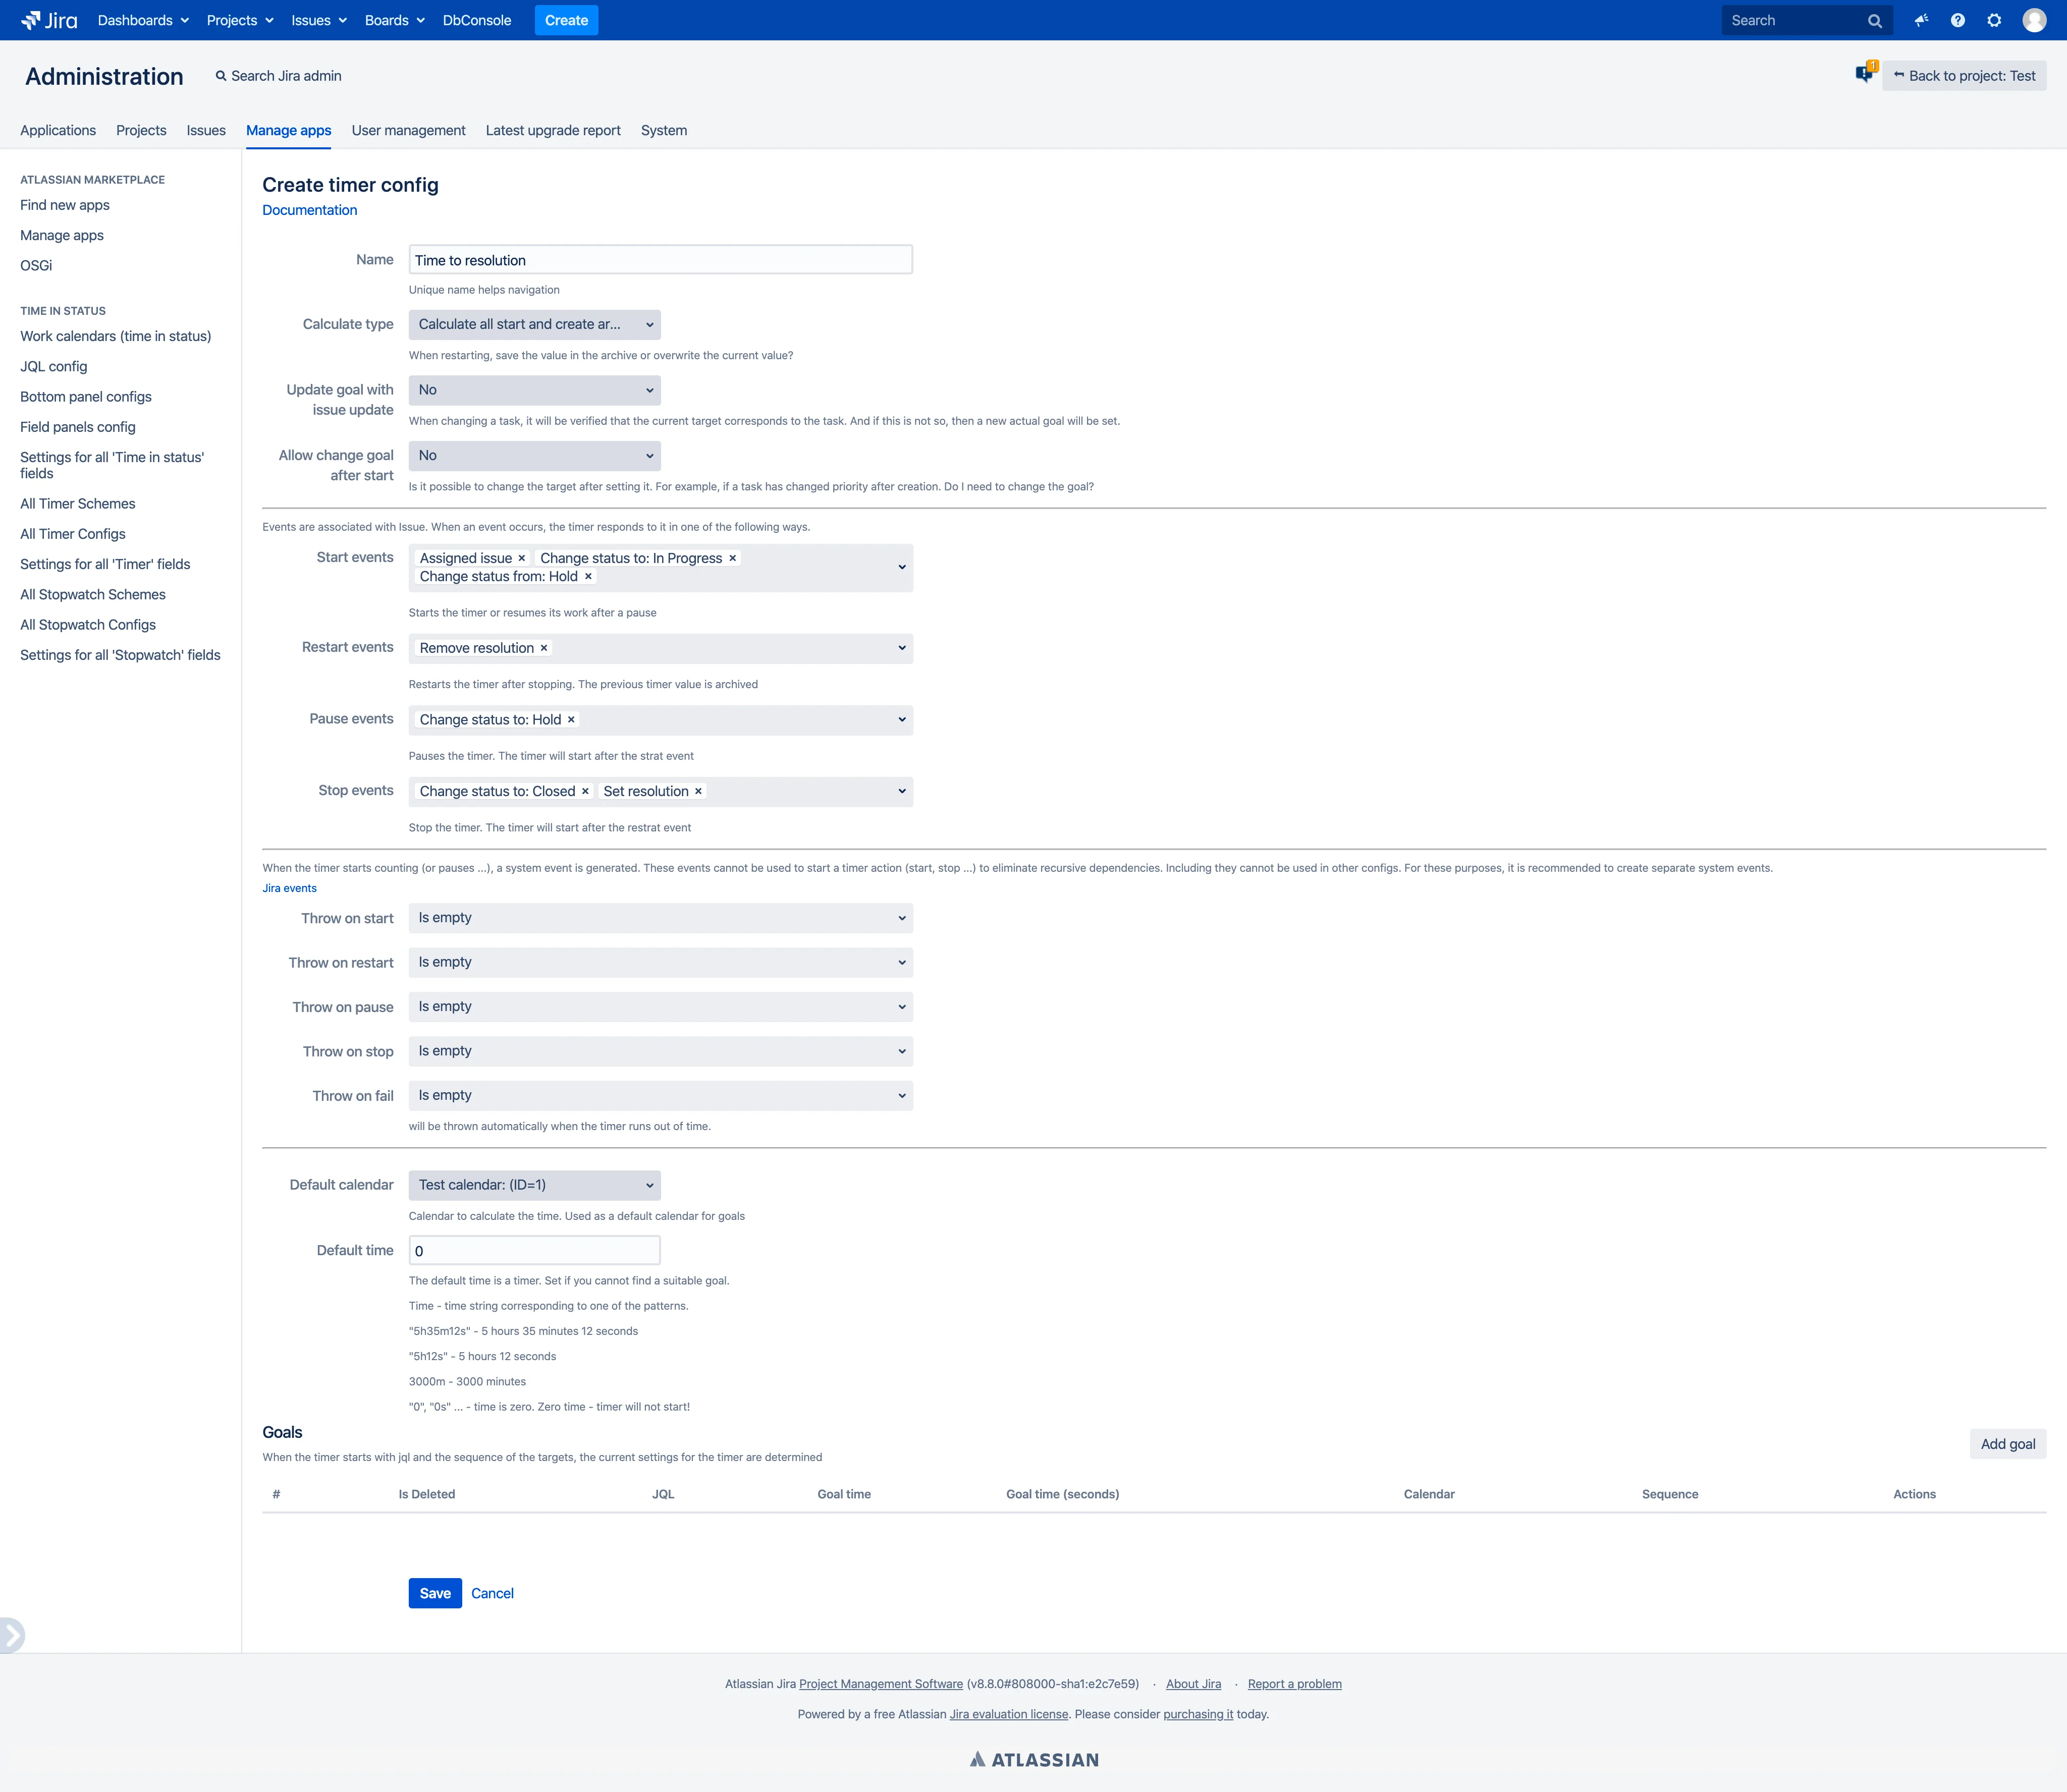
Task: Remove 'Change status to: Hold' pause tag
Action: 571,719
